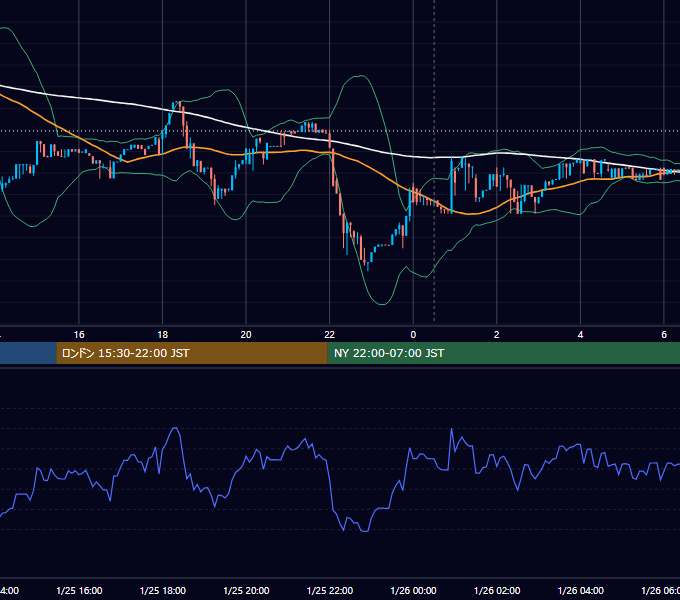Select the 1/26 02:00 date label
Viewport: 680px width, 600px height.
(497, 590)
